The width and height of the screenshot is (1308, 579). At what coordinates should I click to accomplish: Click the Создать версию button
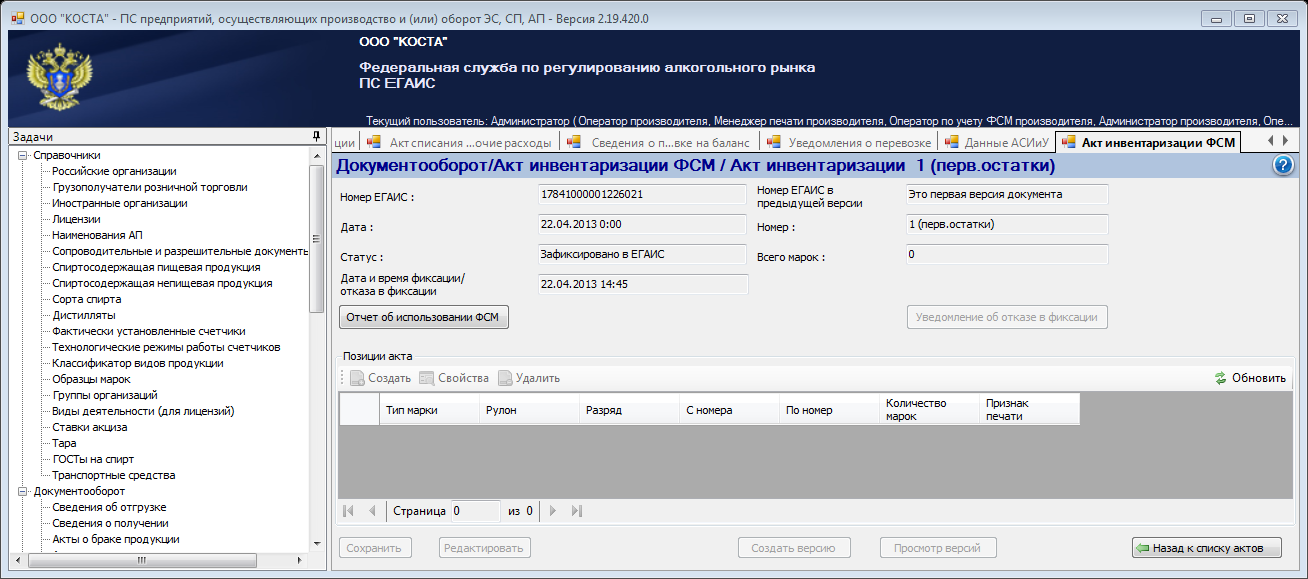[794, 548]
